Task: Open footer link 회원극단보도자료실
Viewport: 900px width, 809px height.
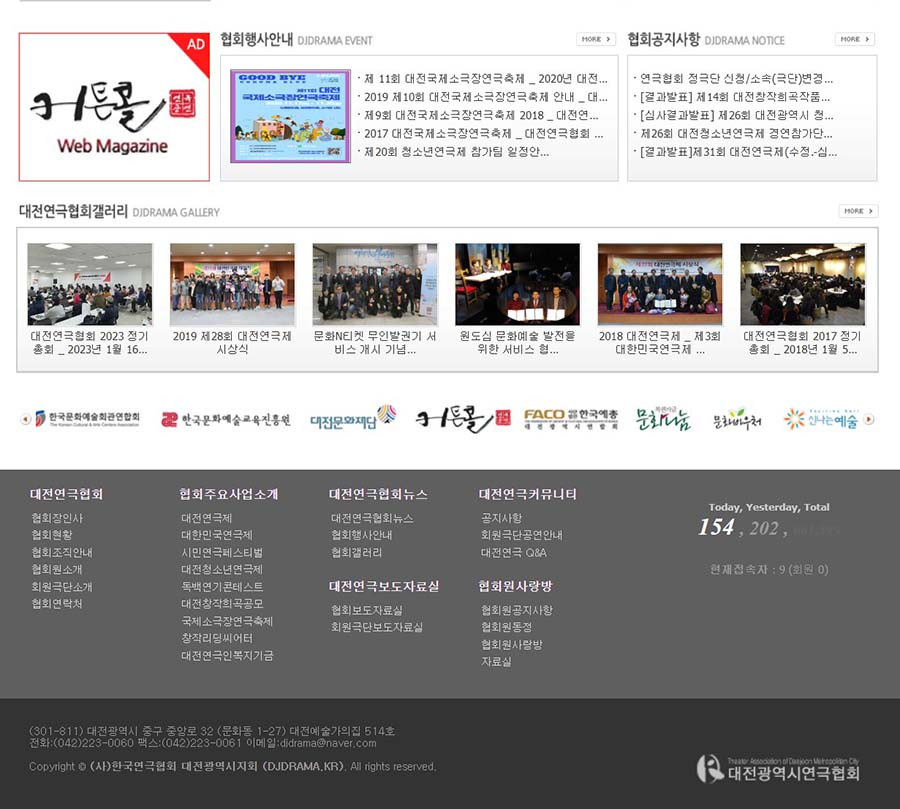Action: click(x=377, y=627)
